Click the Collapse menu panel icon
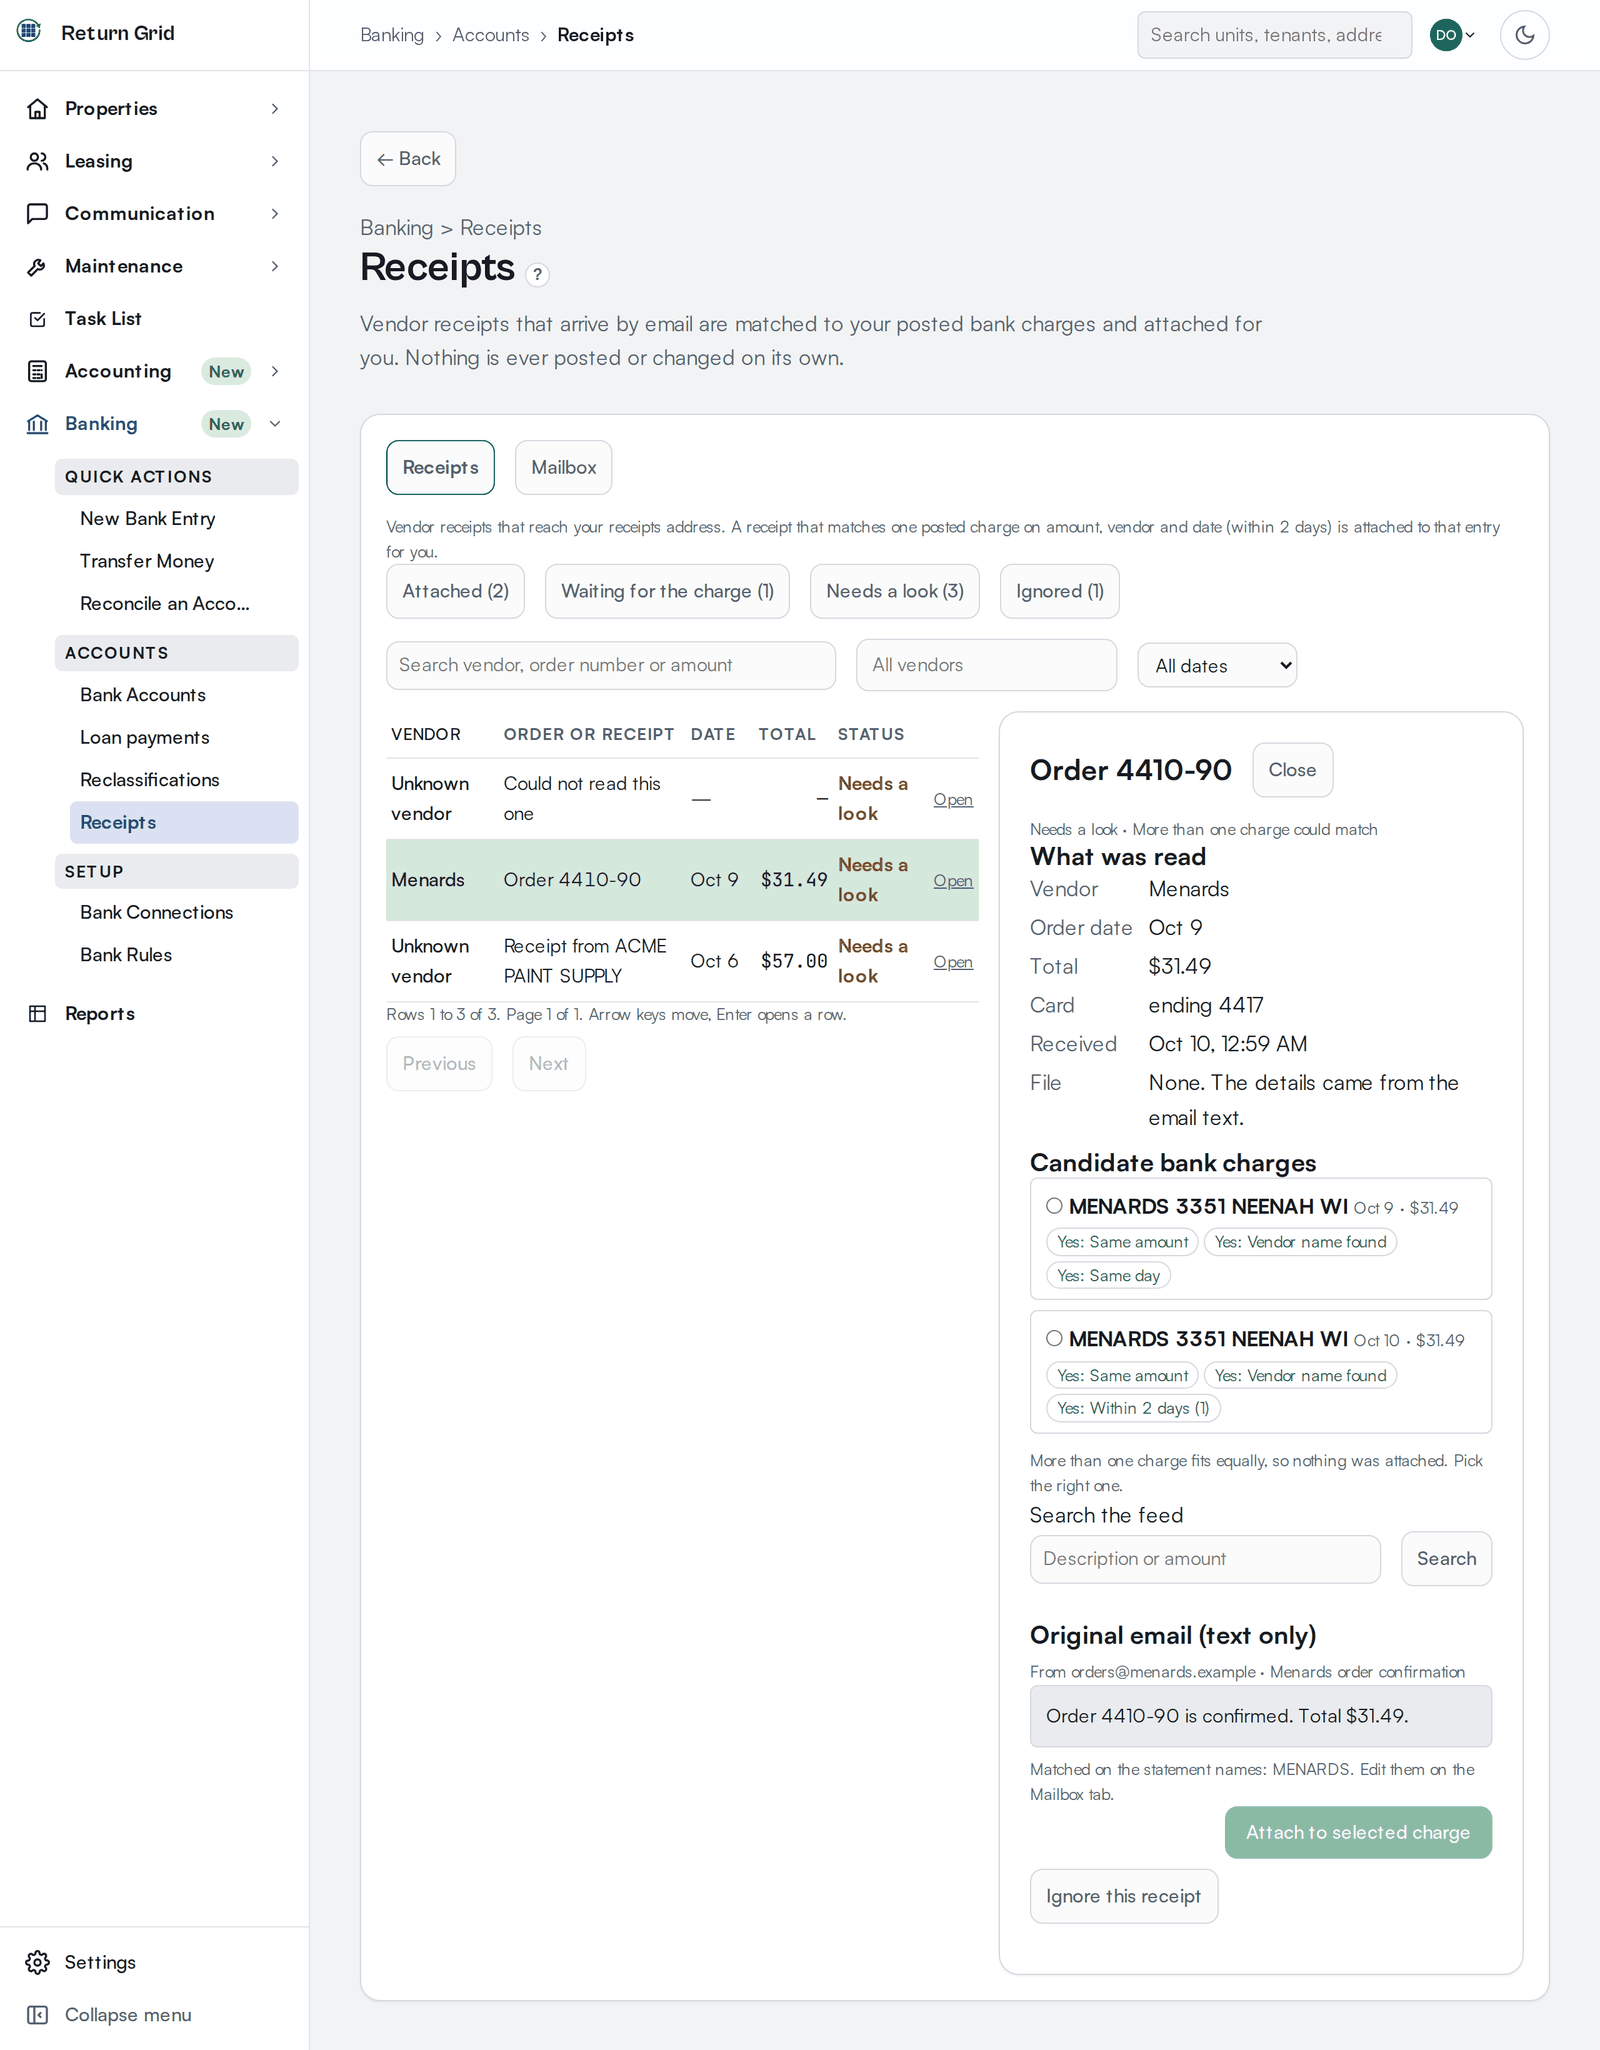1600x2050 pixels. point(38,2014)
